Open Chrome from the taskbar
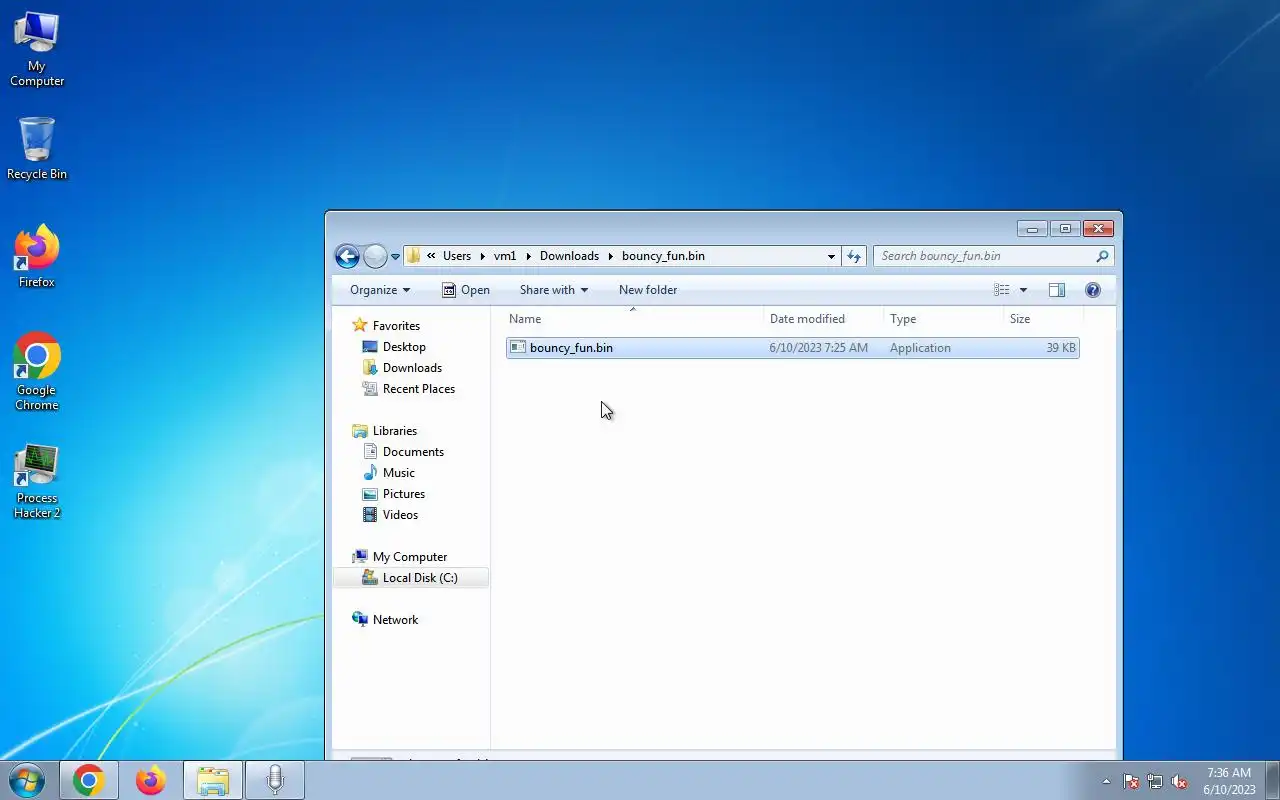The width and height of the screenshot is (1280, 800). coord(88,781)
